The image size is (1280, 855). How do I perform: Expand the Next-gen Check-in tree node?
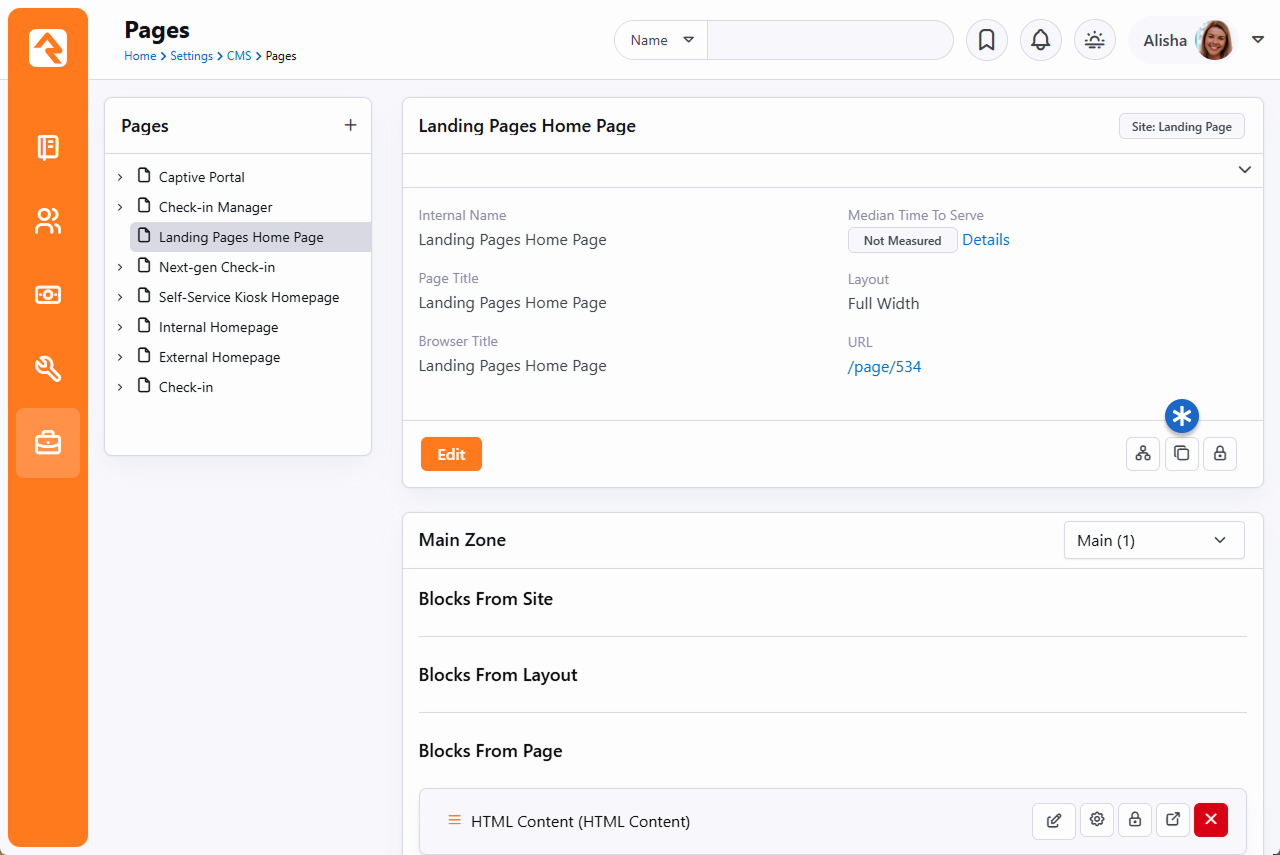coord(120,267)
